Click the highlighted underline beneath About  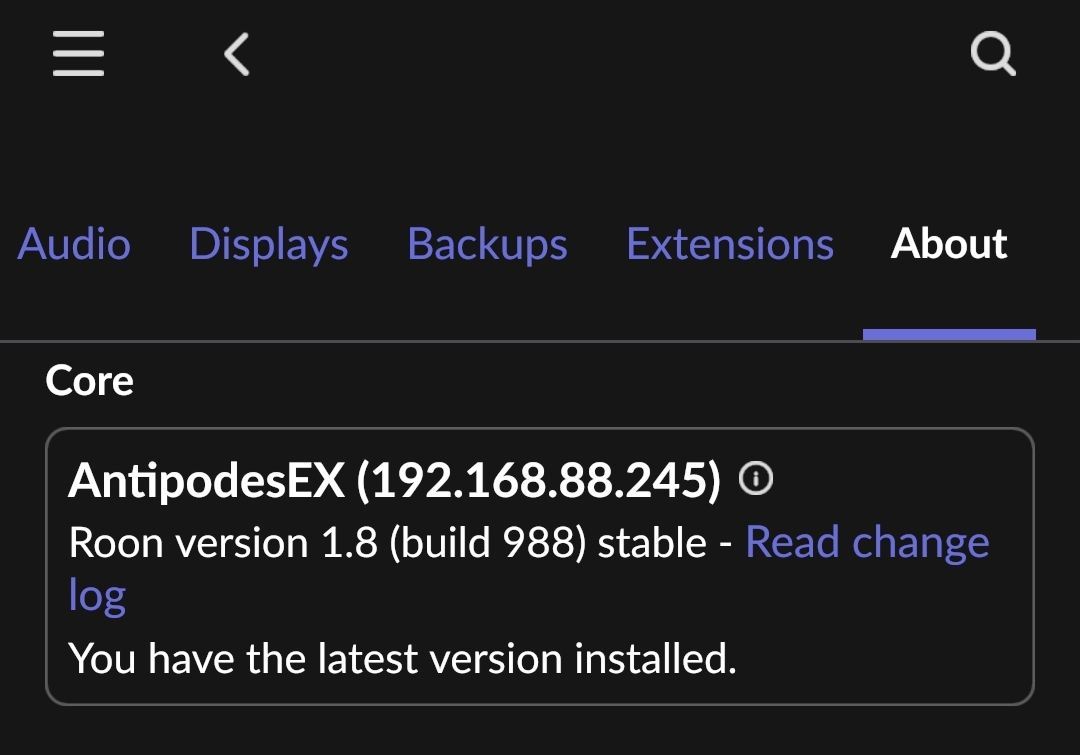tap(949, 334)
